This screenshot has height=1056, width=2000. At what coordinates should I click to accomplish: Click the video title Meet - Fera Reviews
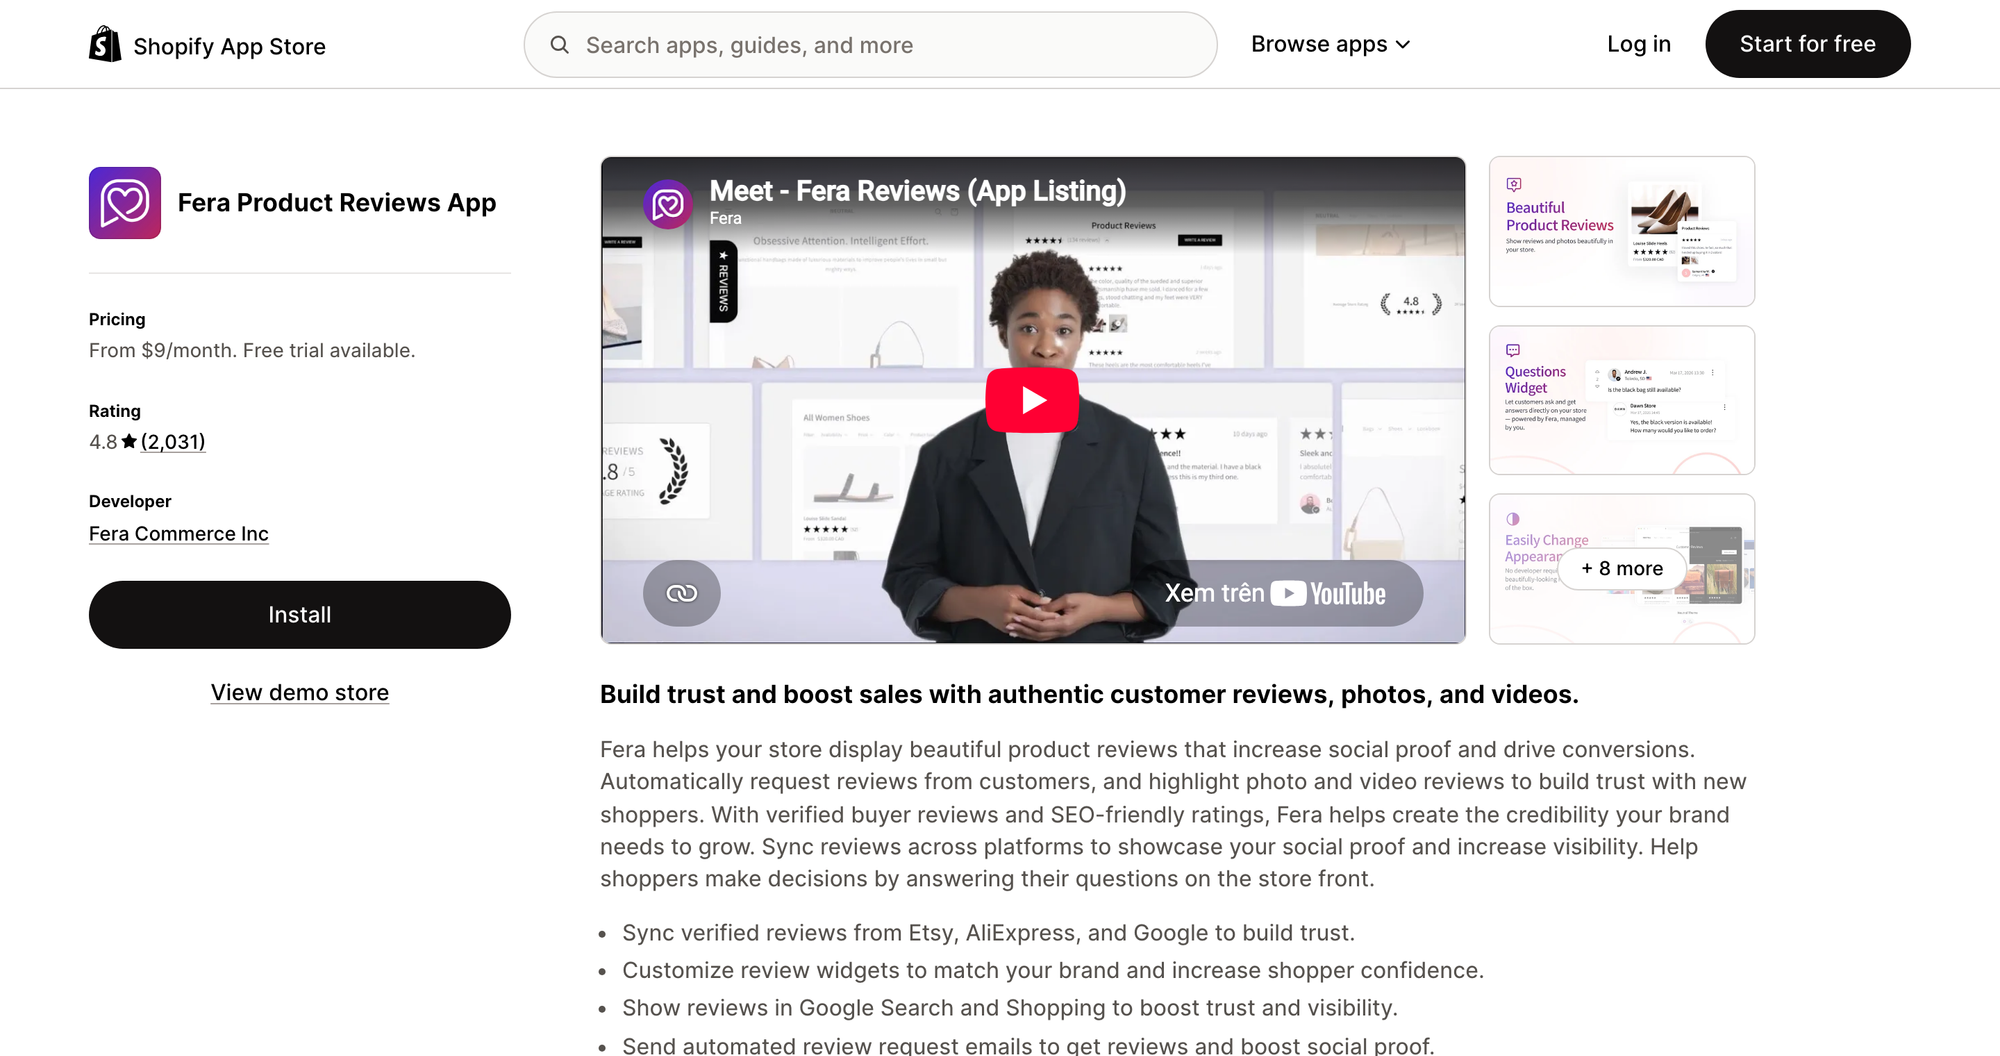[x=918, y=190]
